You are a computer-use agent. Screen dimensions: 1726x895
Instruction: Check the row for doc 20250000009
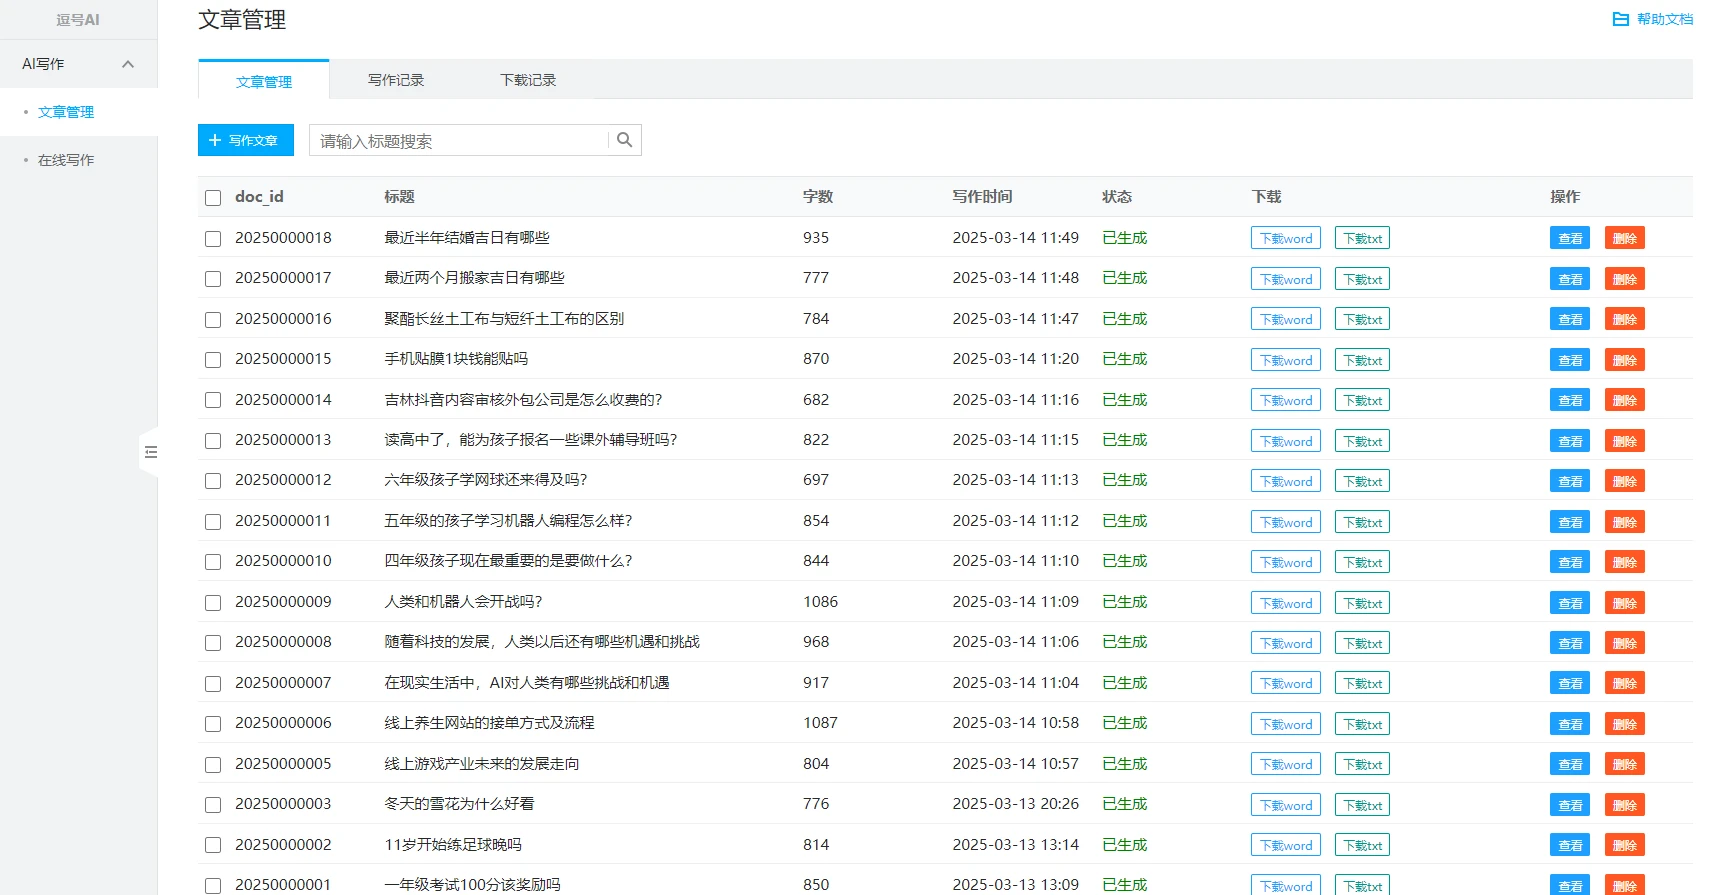(x=213, y=603)
